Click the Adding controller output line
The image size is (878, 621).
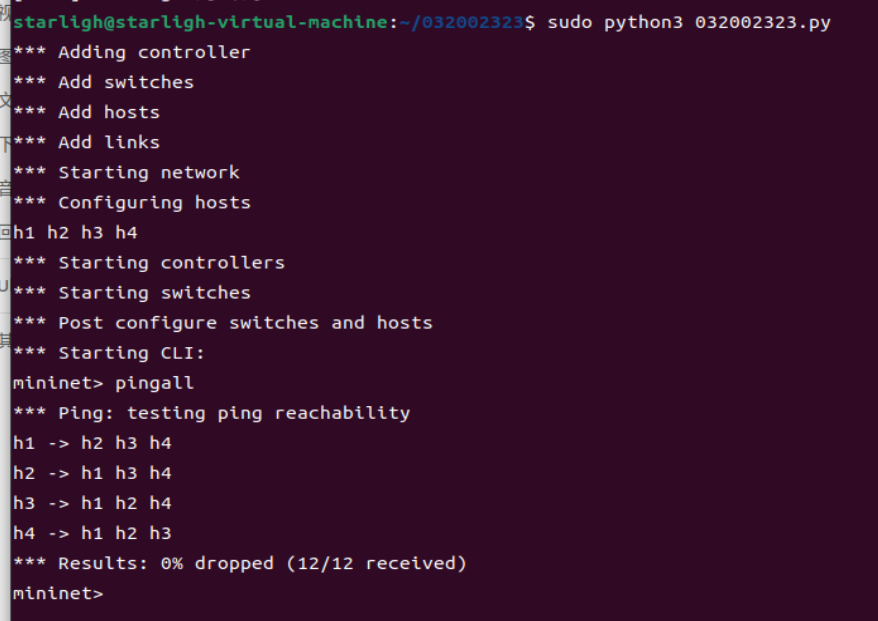[x=132, y=52]
